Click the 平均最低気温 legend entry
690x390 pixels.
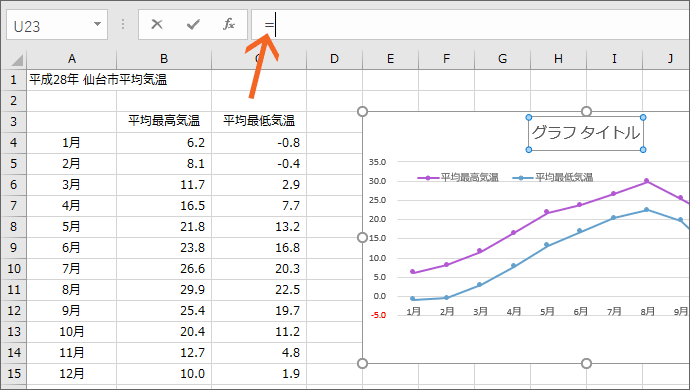coord(553,177)
